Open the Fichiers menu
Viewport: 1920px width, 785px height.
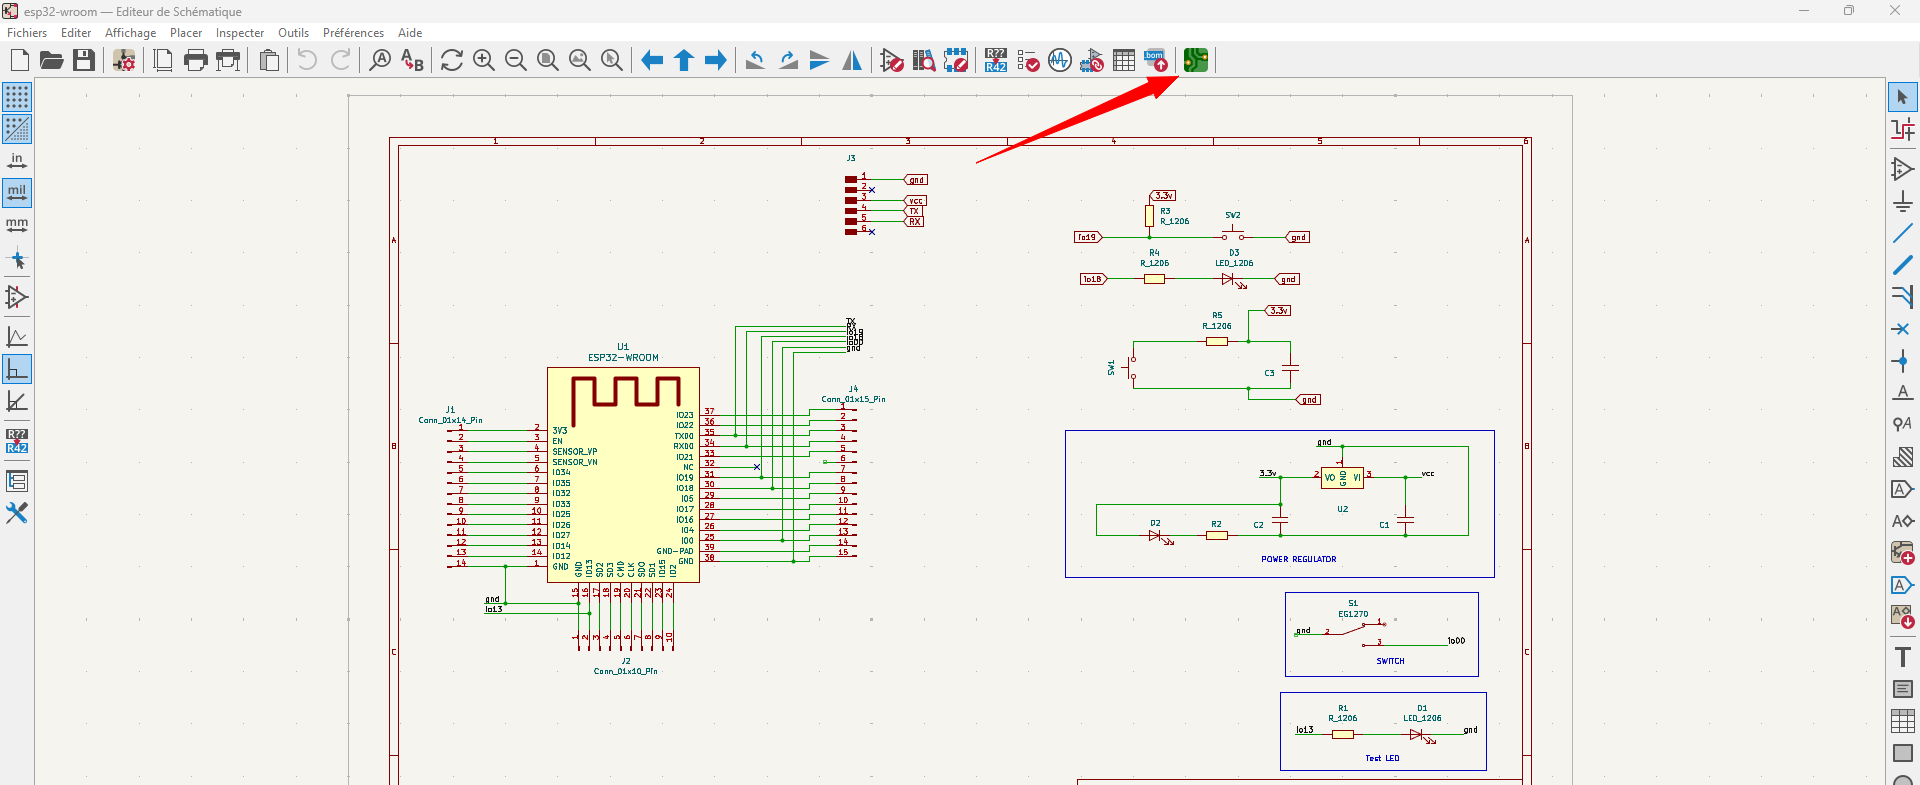[x=27, y=33]
